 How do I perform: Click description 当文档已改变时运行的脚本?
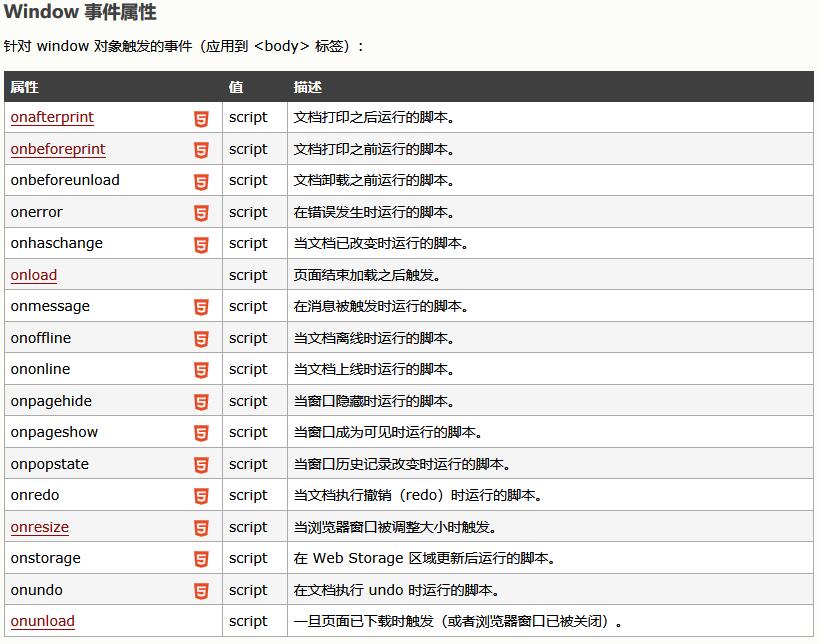point(381,243)
